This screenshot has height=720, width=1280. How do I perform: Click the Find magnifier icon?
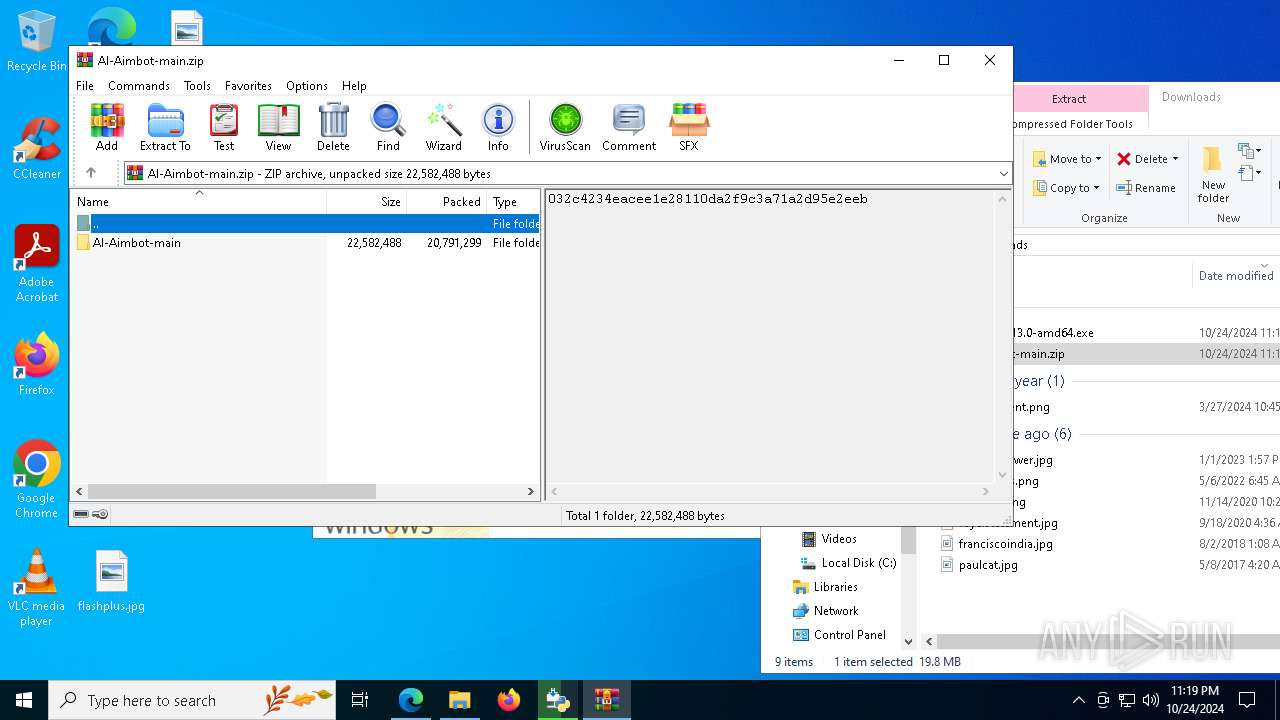(388, 127)
